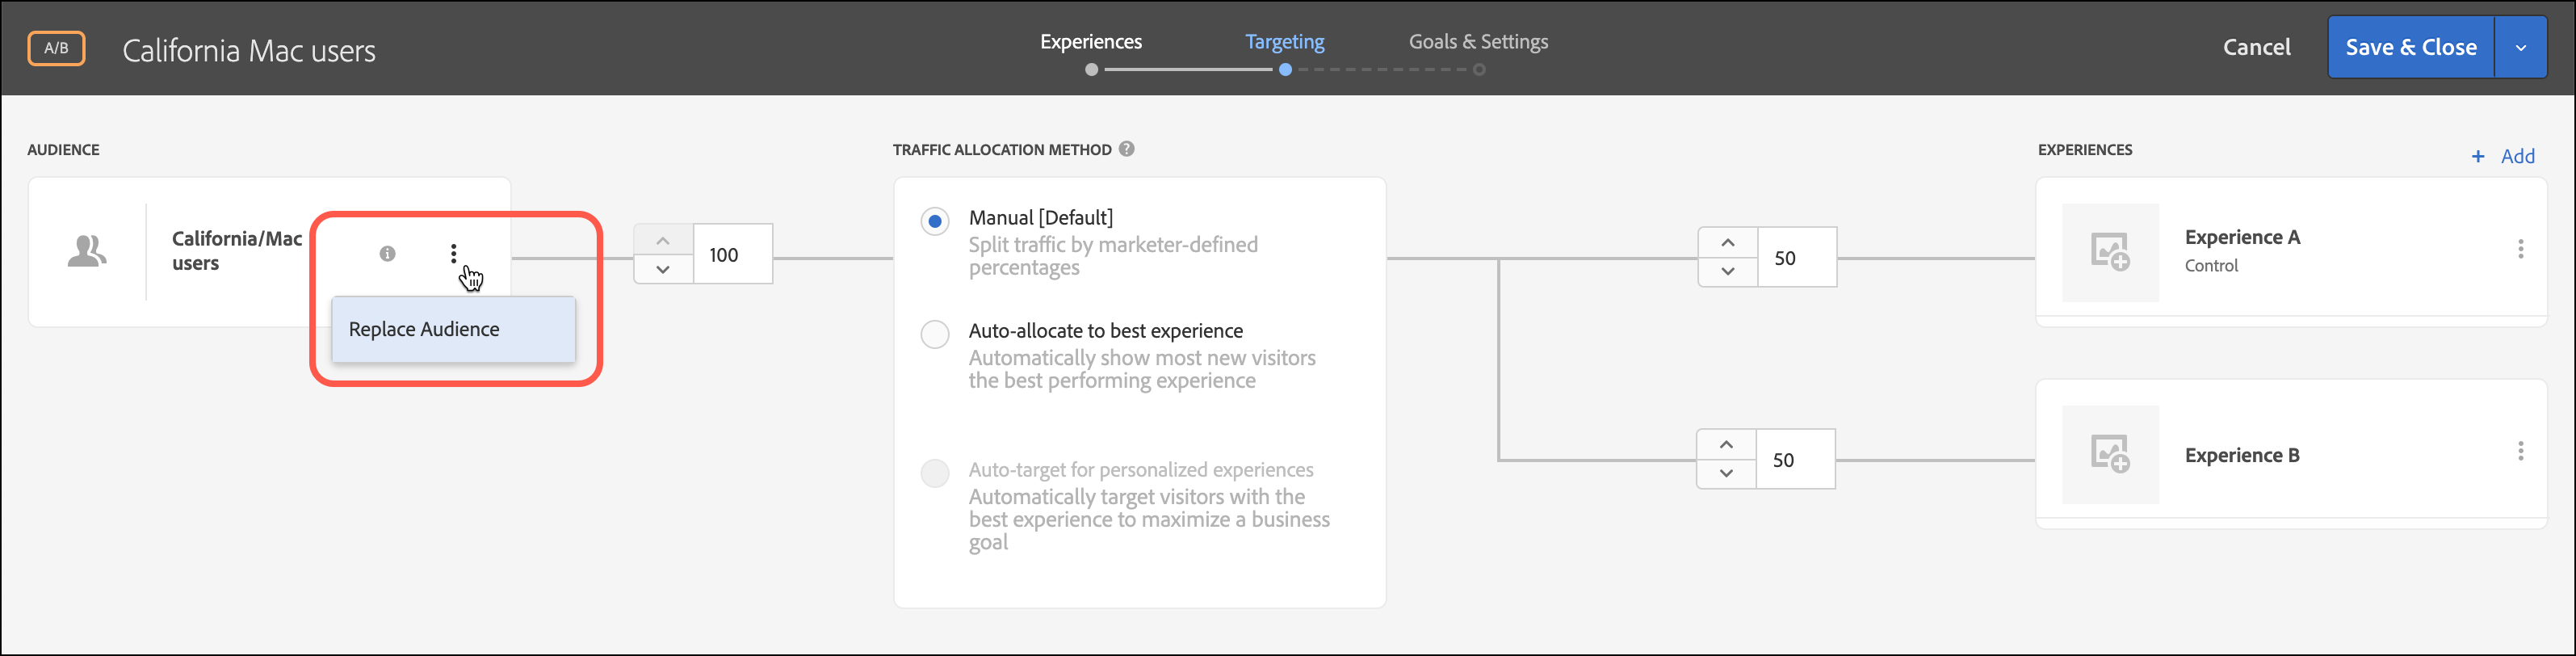
Task: Add a new experience
Action: [2503, 156]
